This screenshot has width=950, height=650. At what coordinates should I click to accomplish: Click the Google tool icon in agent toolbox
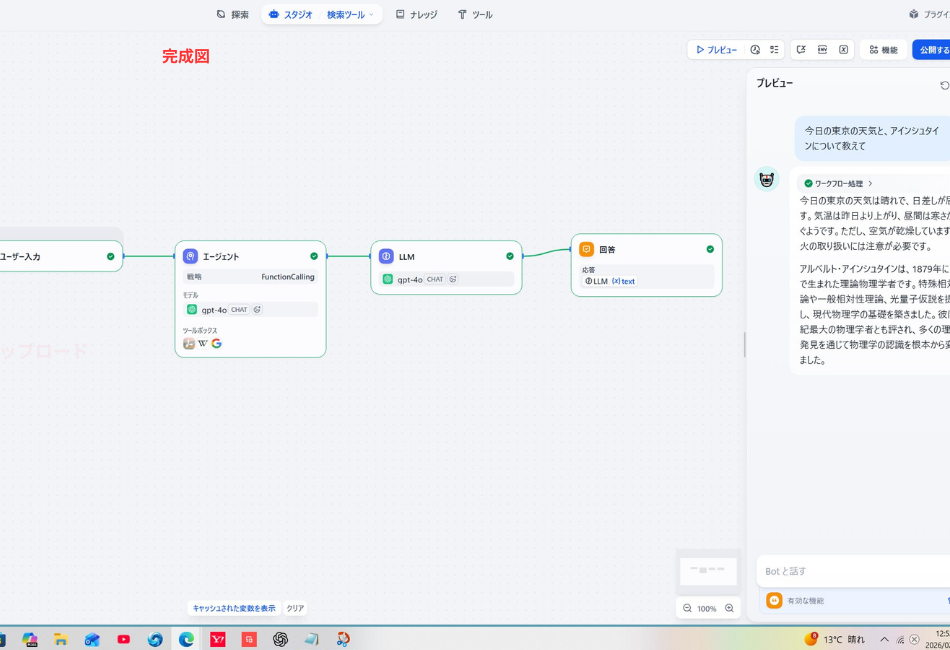pyautogui.click(x=216, y=343)
